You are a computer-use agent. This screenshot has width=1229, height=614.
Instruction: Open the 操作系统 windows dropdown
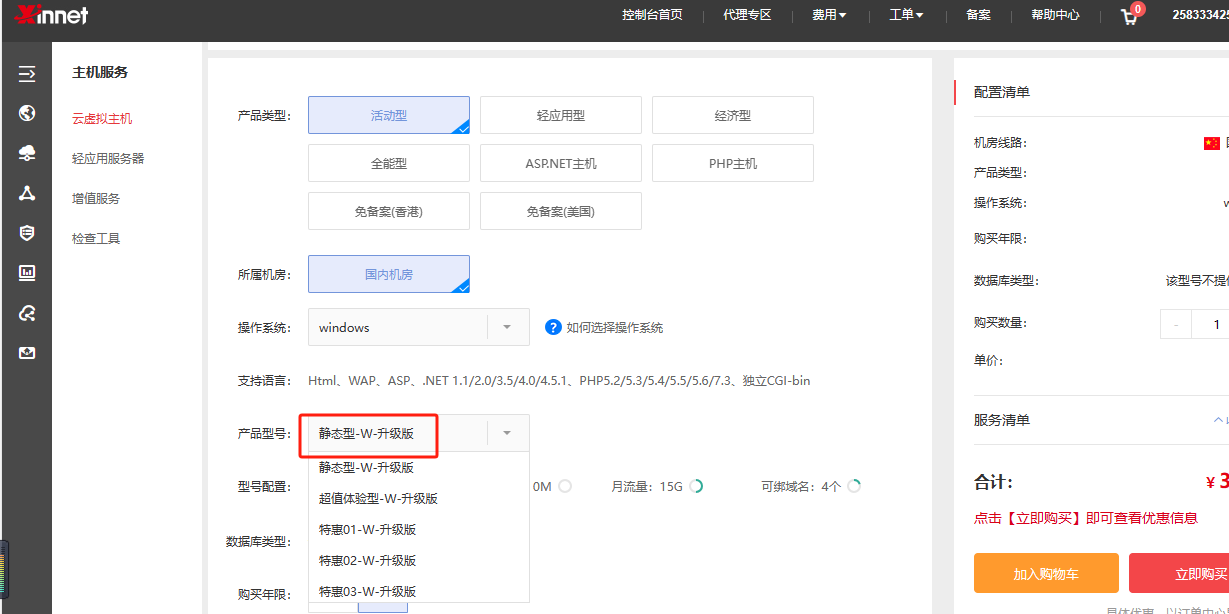click(x=418, y=327)
